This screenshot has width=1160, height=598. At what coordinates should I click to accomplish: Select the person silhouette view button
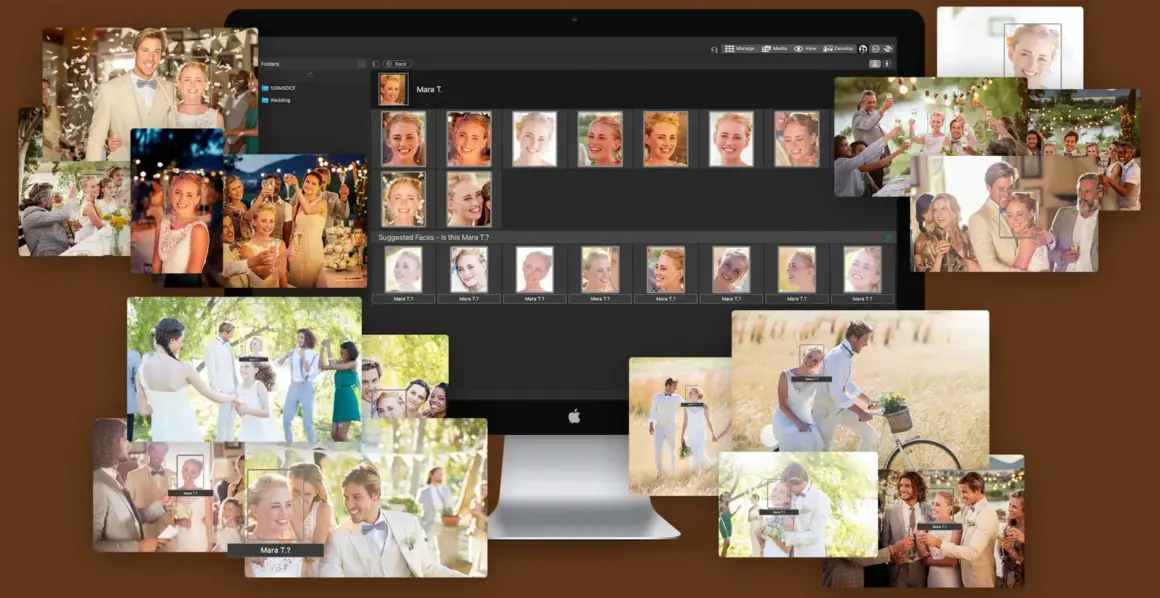(x=874, y=64)
